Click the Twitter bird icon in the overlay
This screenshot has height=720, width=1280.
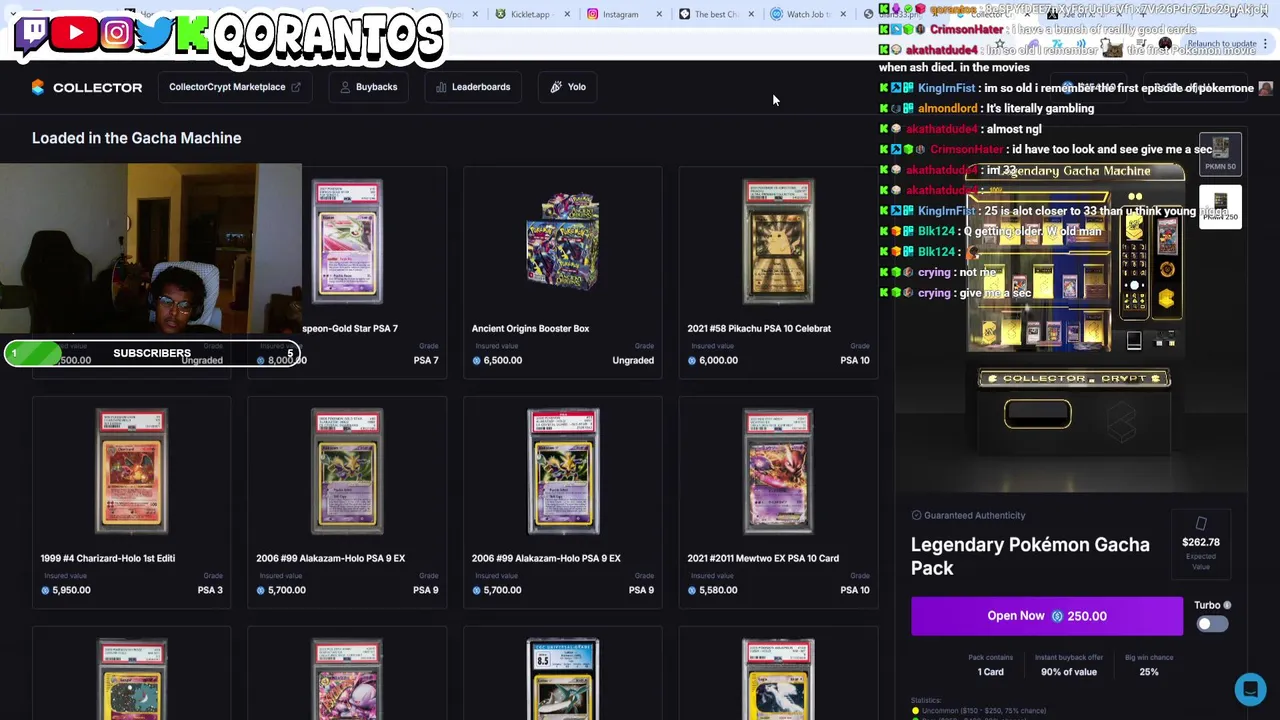(155, 33)
